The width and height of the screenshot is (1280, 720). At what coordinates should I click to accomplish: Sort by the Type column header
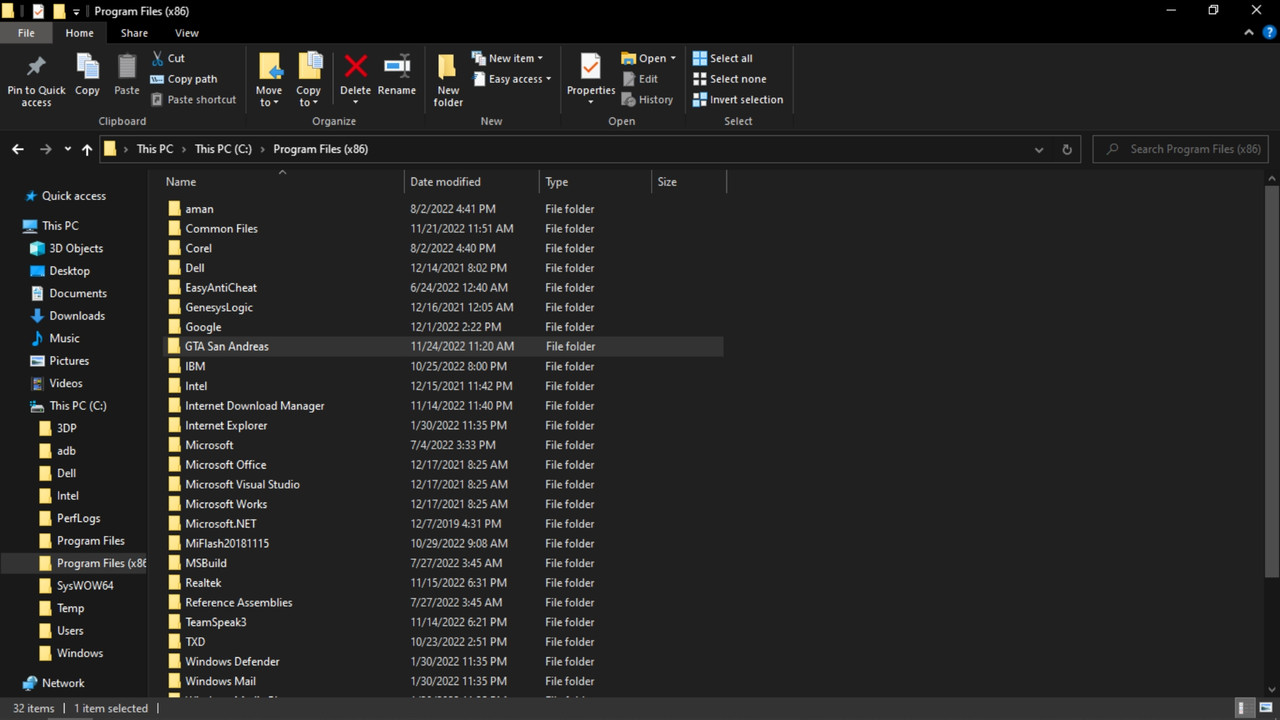(x=595, y=182)
